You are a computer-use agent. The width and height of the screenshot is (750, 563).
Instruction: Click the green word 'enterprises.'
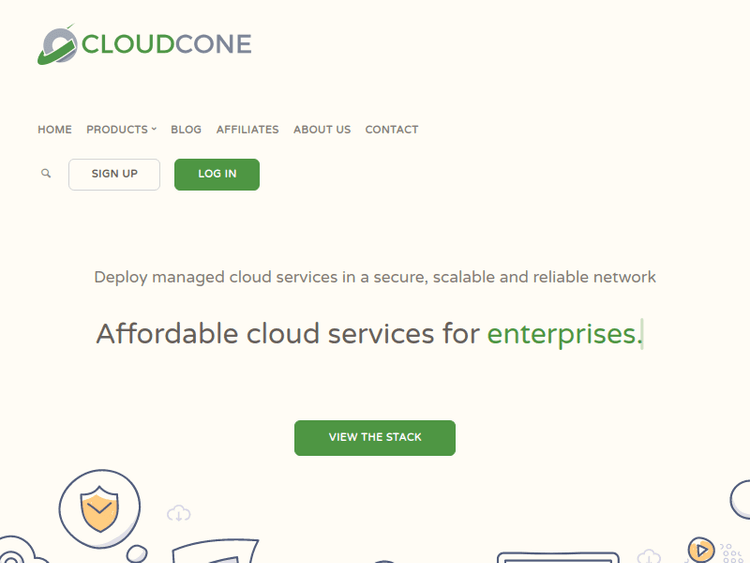click(565, 335)
